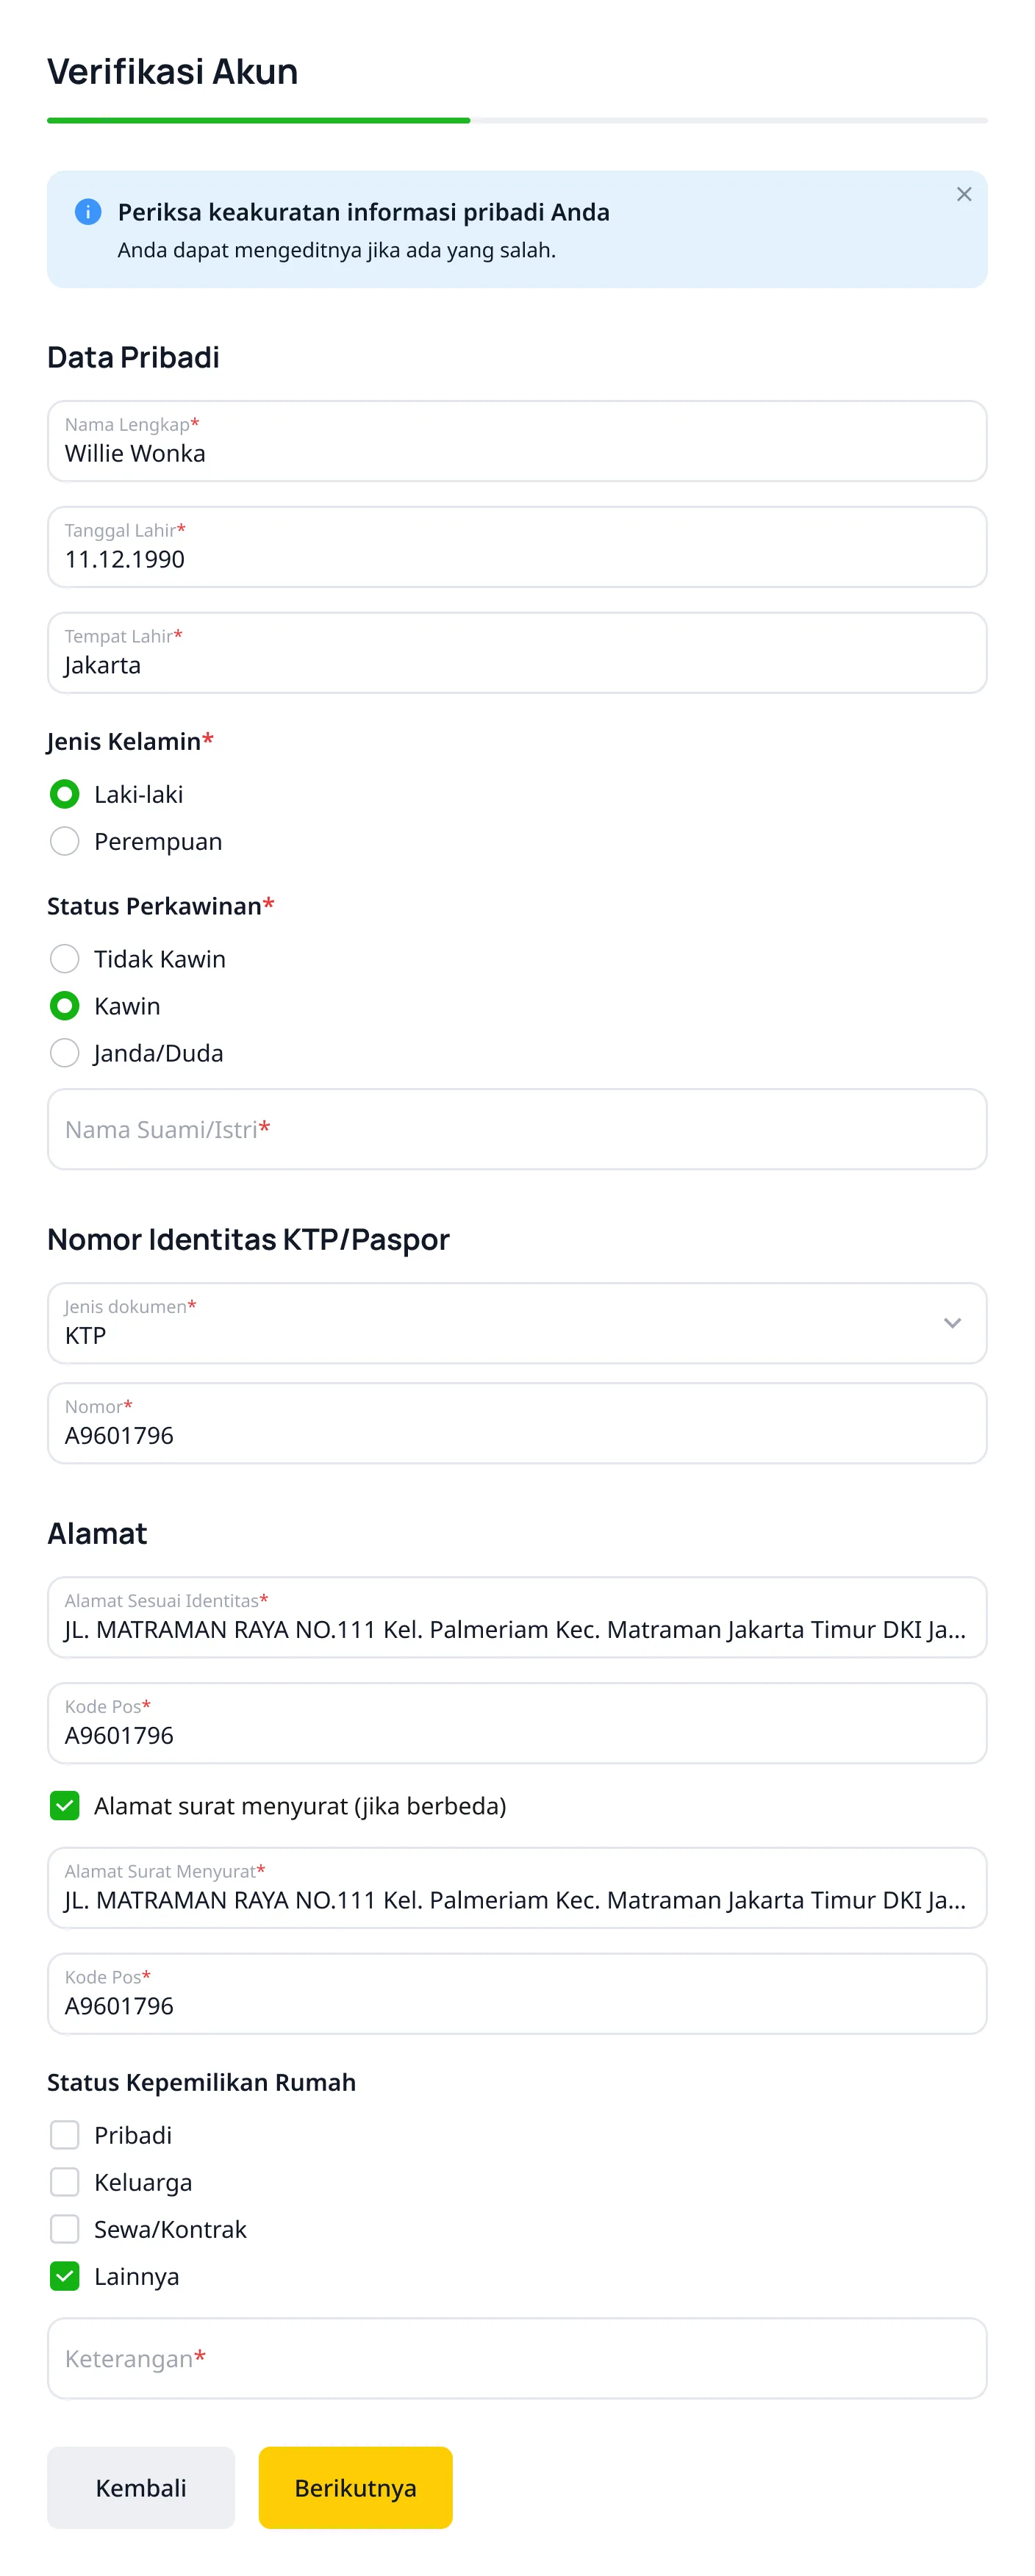This screenshot has width=1035, height=2576.
Task: Select Tidak Kawin marital status
Action: tap(64, 958)
